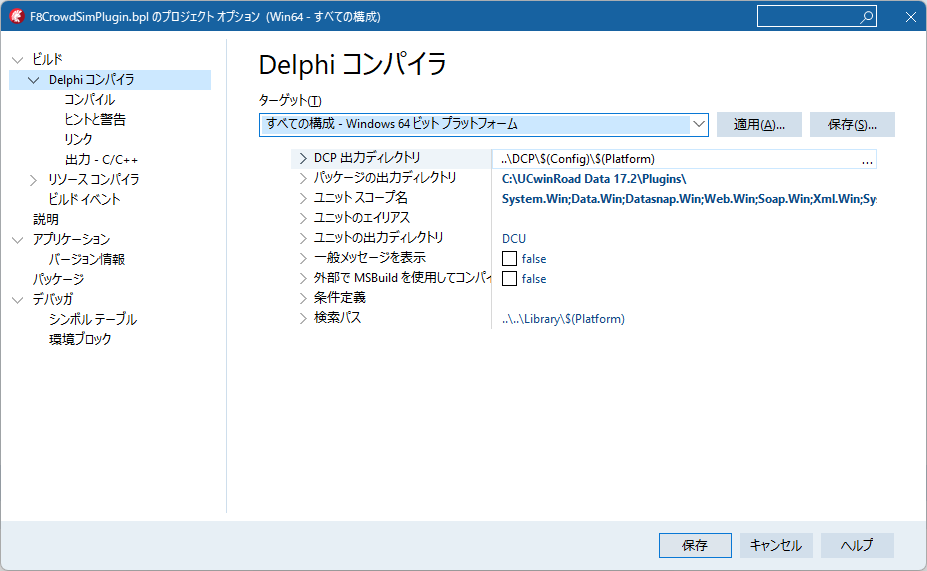Click the ヘルプ button

tap(857, 545)
